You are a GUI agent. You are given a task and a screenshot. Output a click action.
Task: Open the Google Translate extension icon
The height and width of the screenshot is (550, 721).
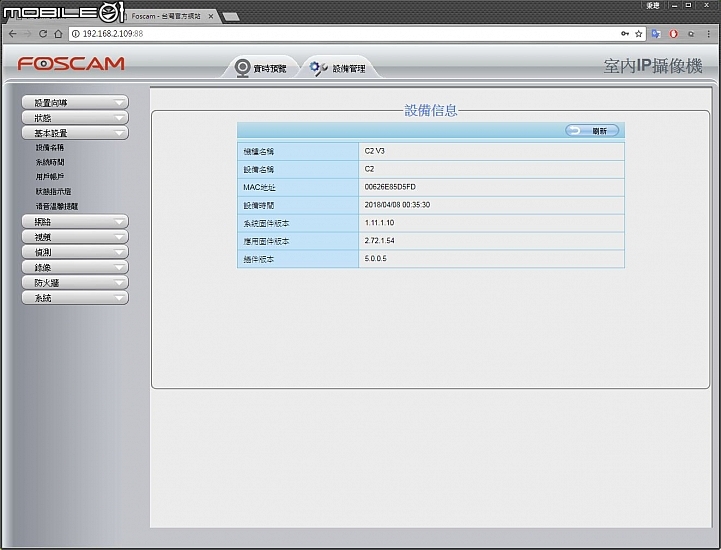pos(656,34)
